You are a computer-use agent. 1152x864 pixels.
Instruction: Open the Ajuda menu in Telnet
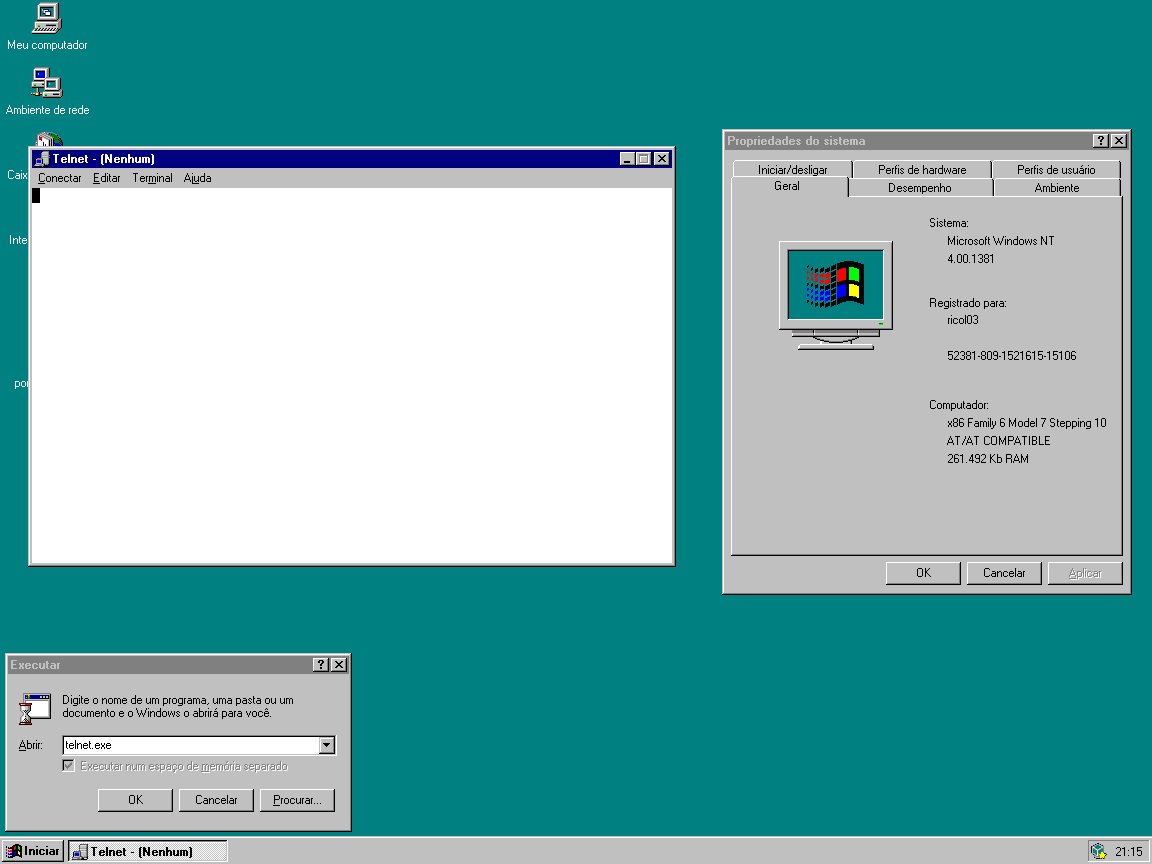pos(198,178)
